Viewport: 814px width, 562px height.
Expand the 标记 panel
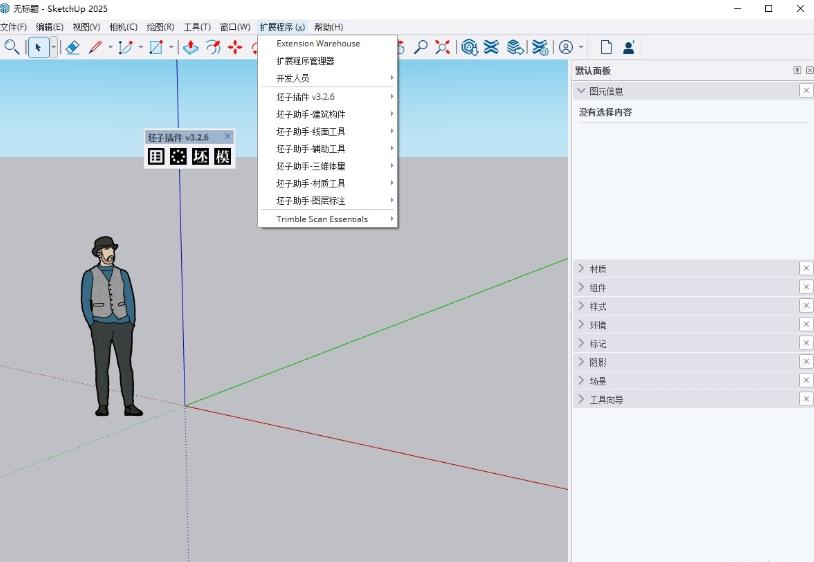click(581, 343)
